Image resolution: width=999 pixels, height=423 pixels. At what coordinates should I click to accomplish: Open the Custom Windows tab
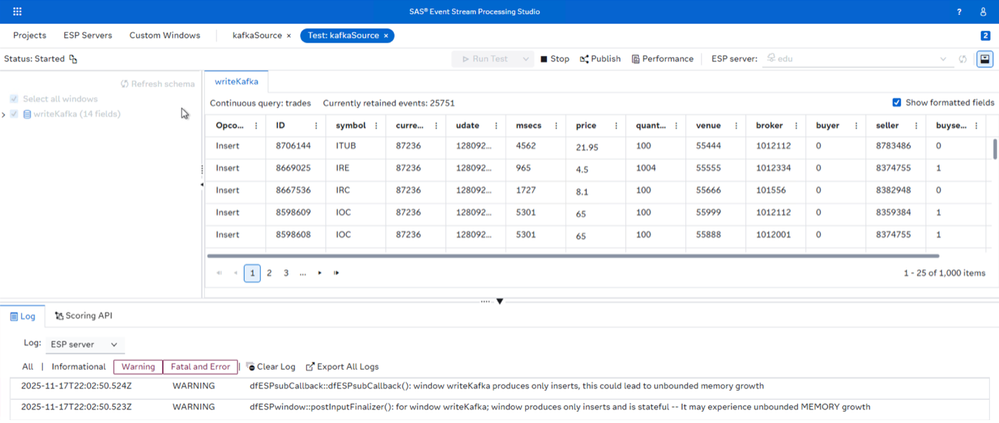(x=164, y=36)
